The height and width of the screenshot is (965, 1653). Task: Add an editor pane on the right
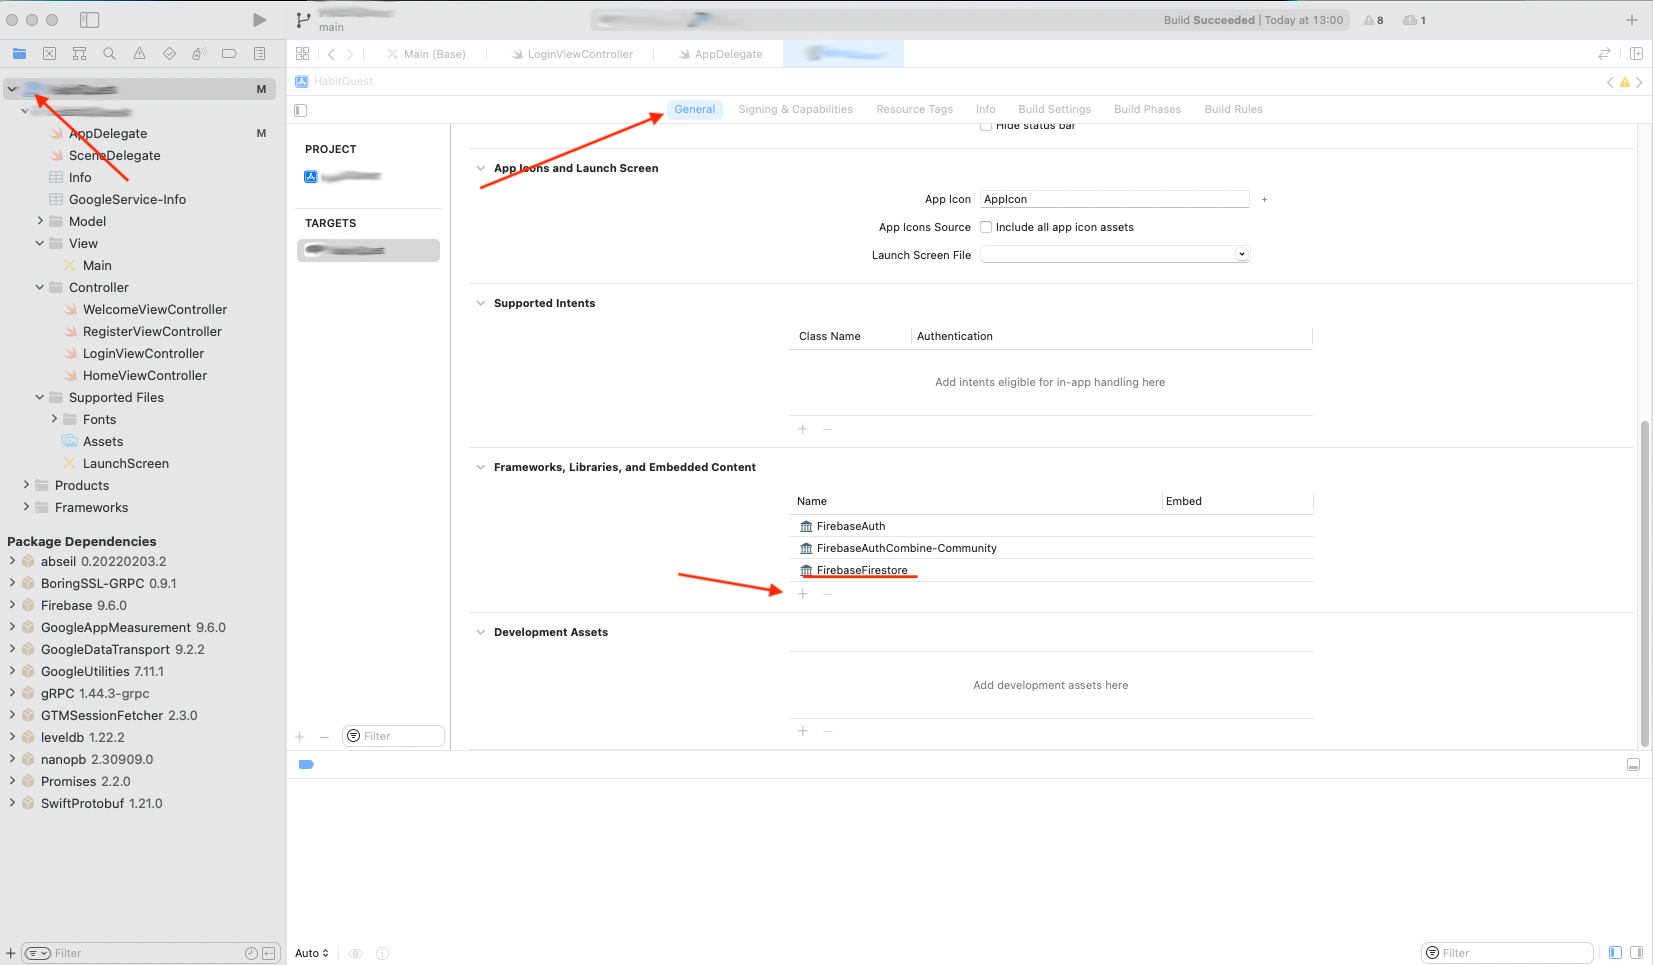pos(1636,54)
